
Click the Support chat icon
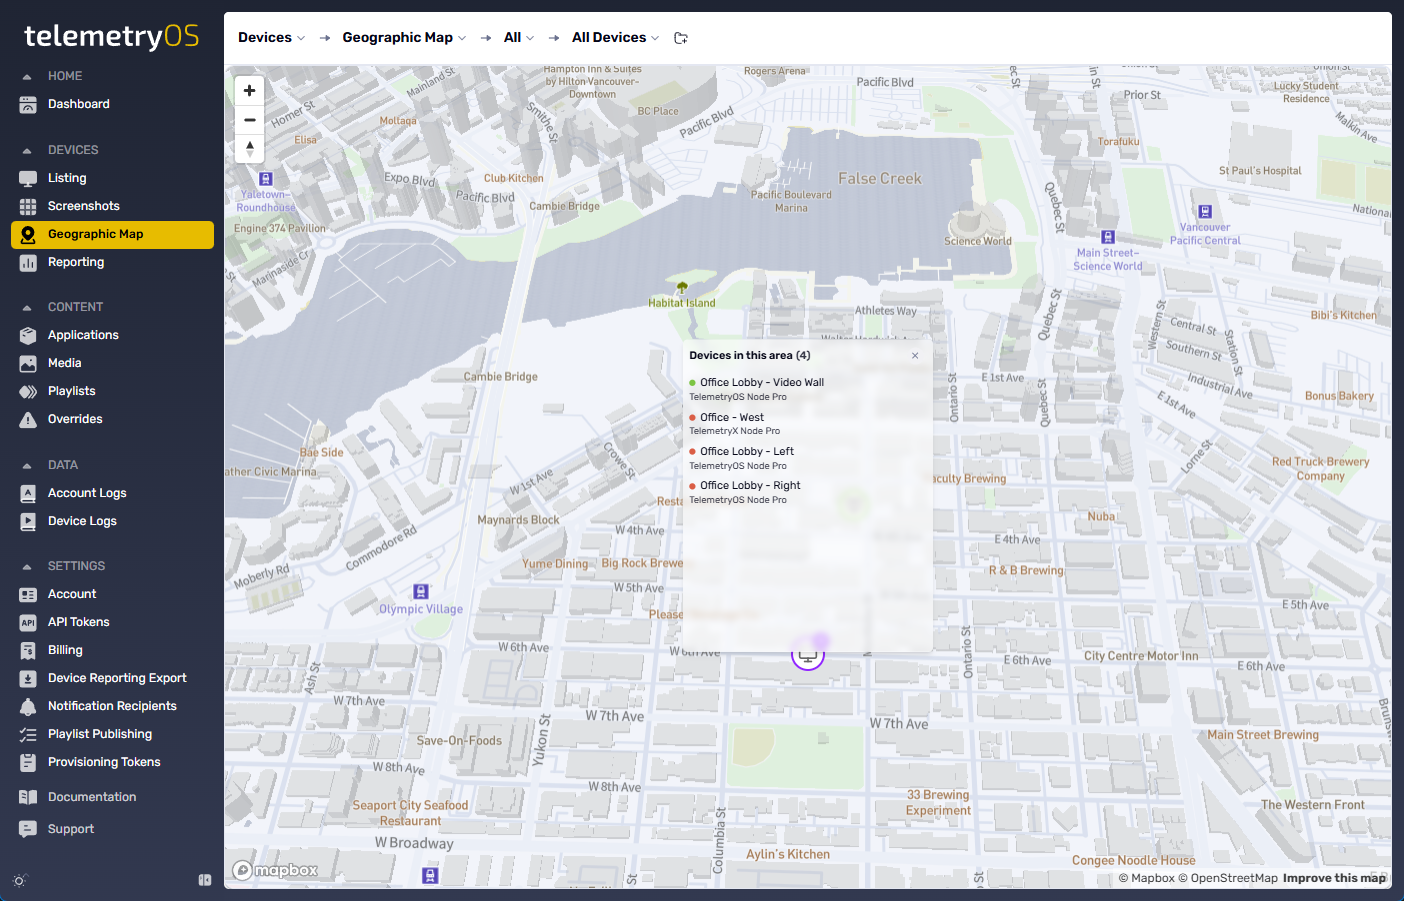[x=28, y=829]
